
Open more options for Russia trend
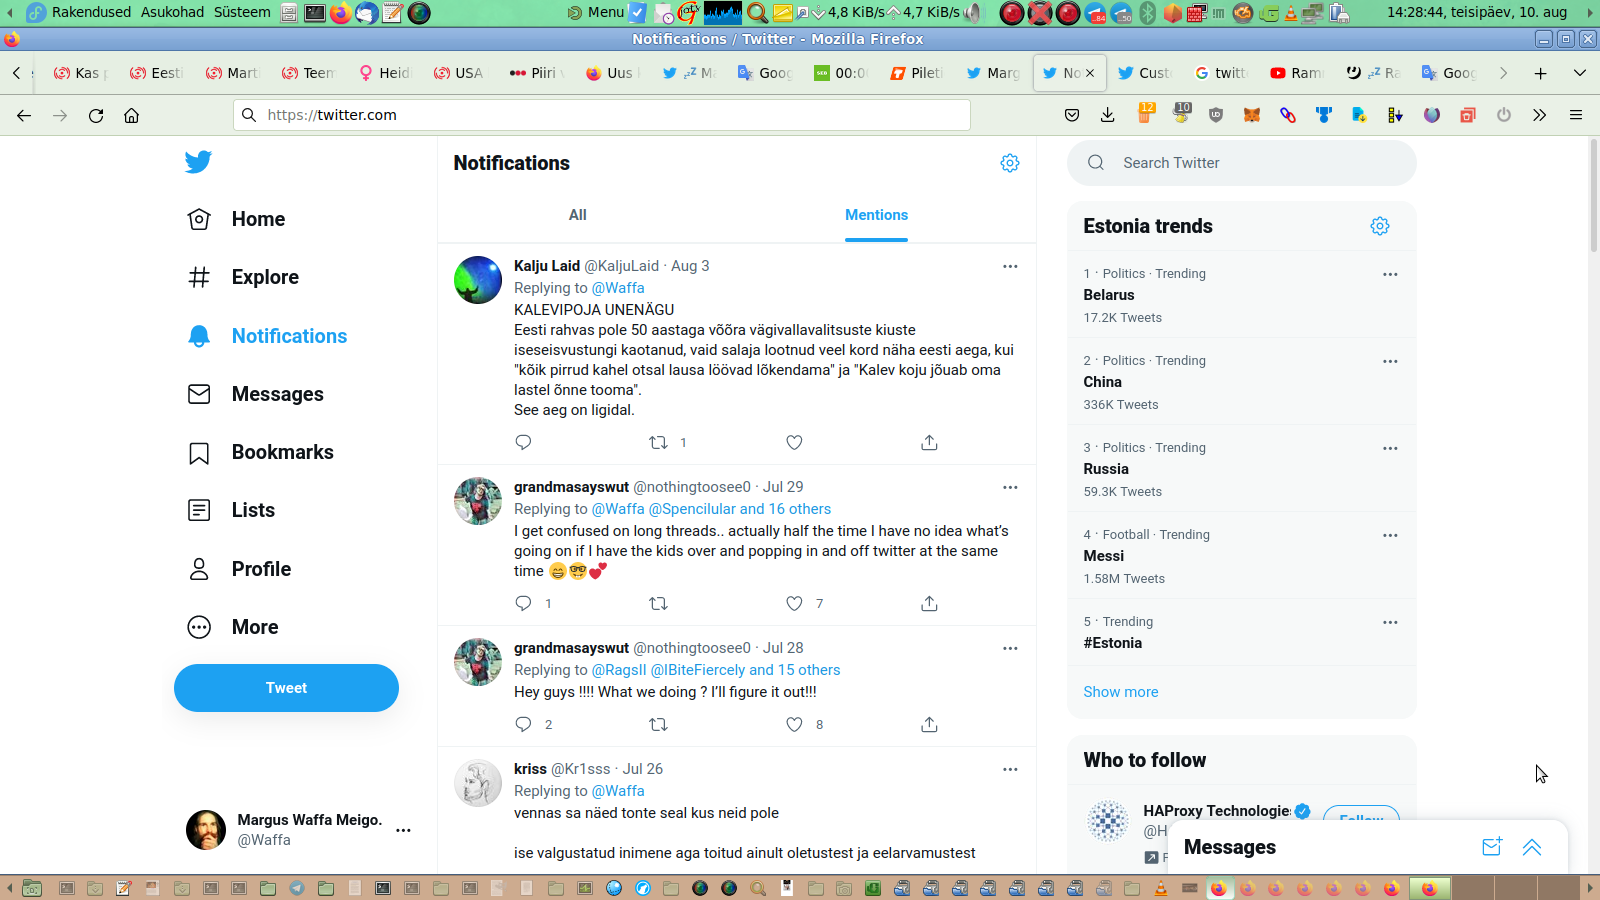tap(1390, 448)
